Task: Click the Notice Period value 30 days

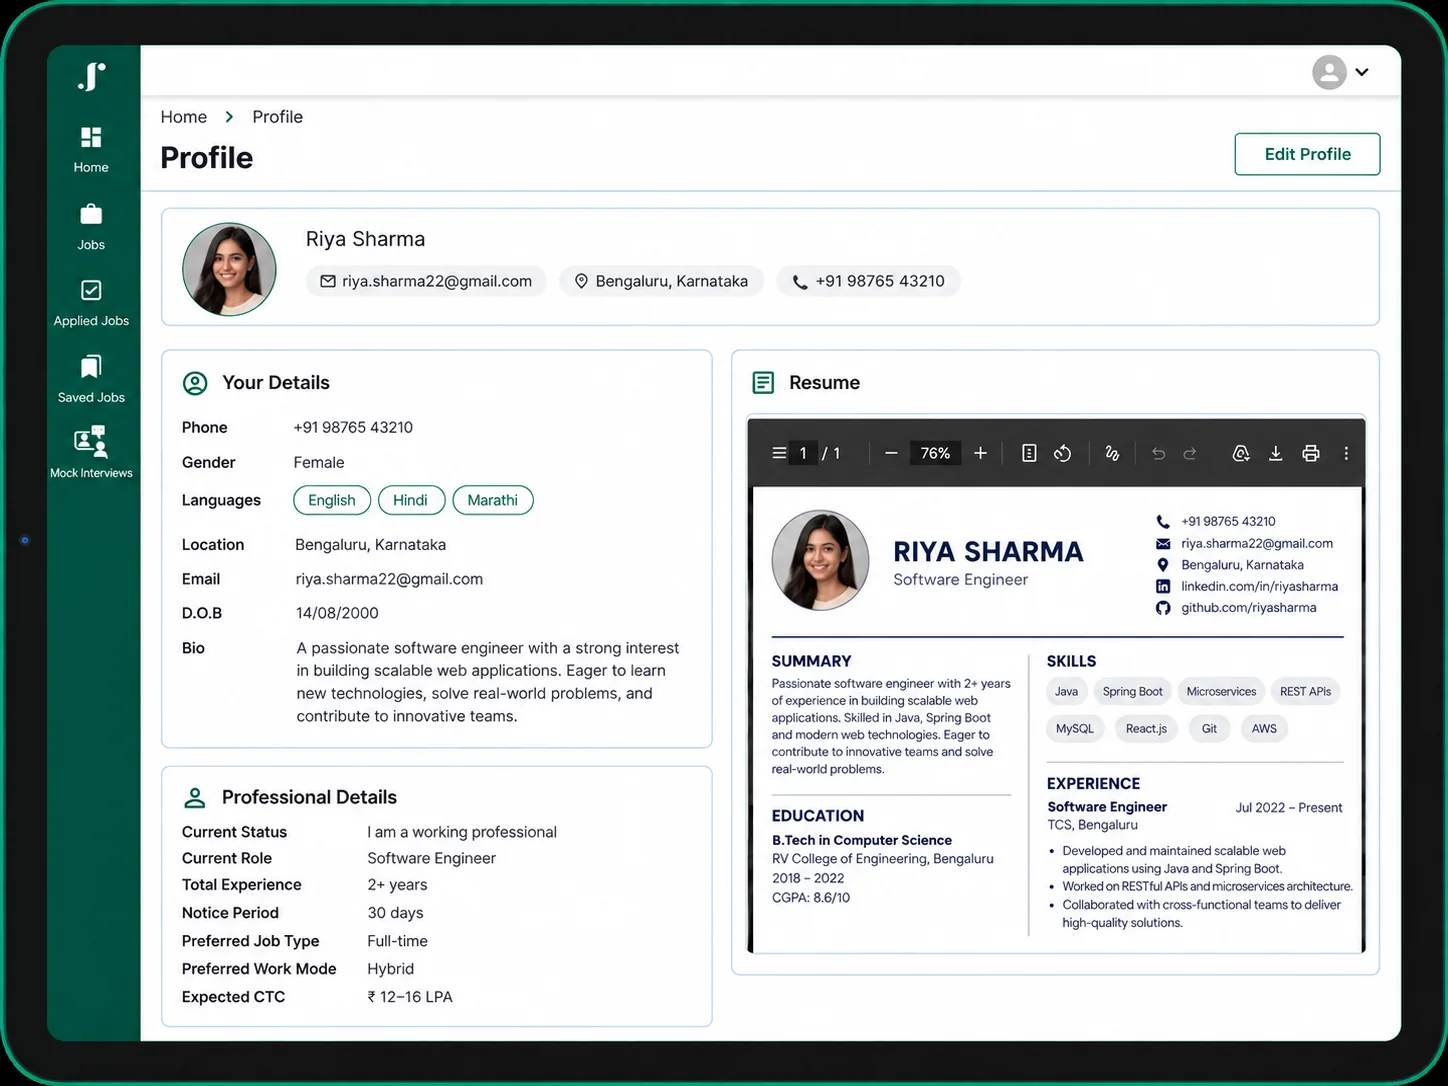Action: point(395,913)
